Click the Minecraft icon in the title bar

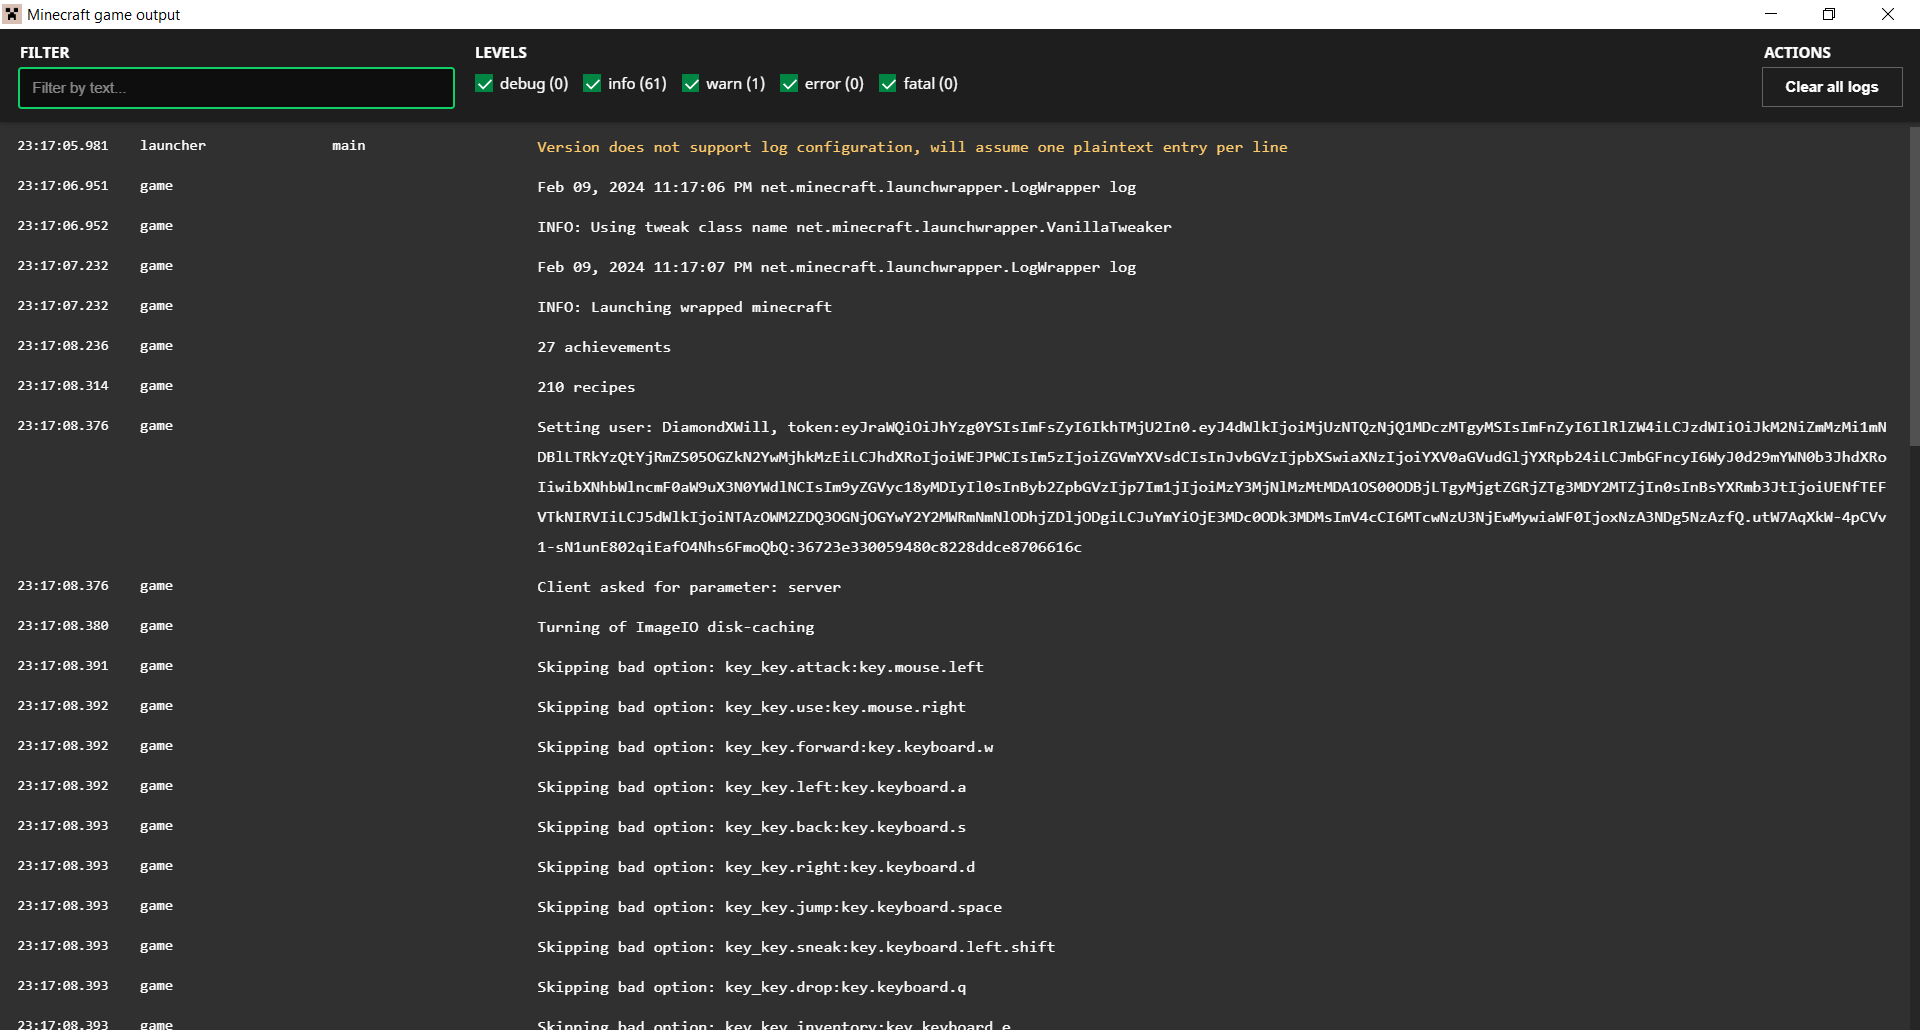[x=12, y=14]
